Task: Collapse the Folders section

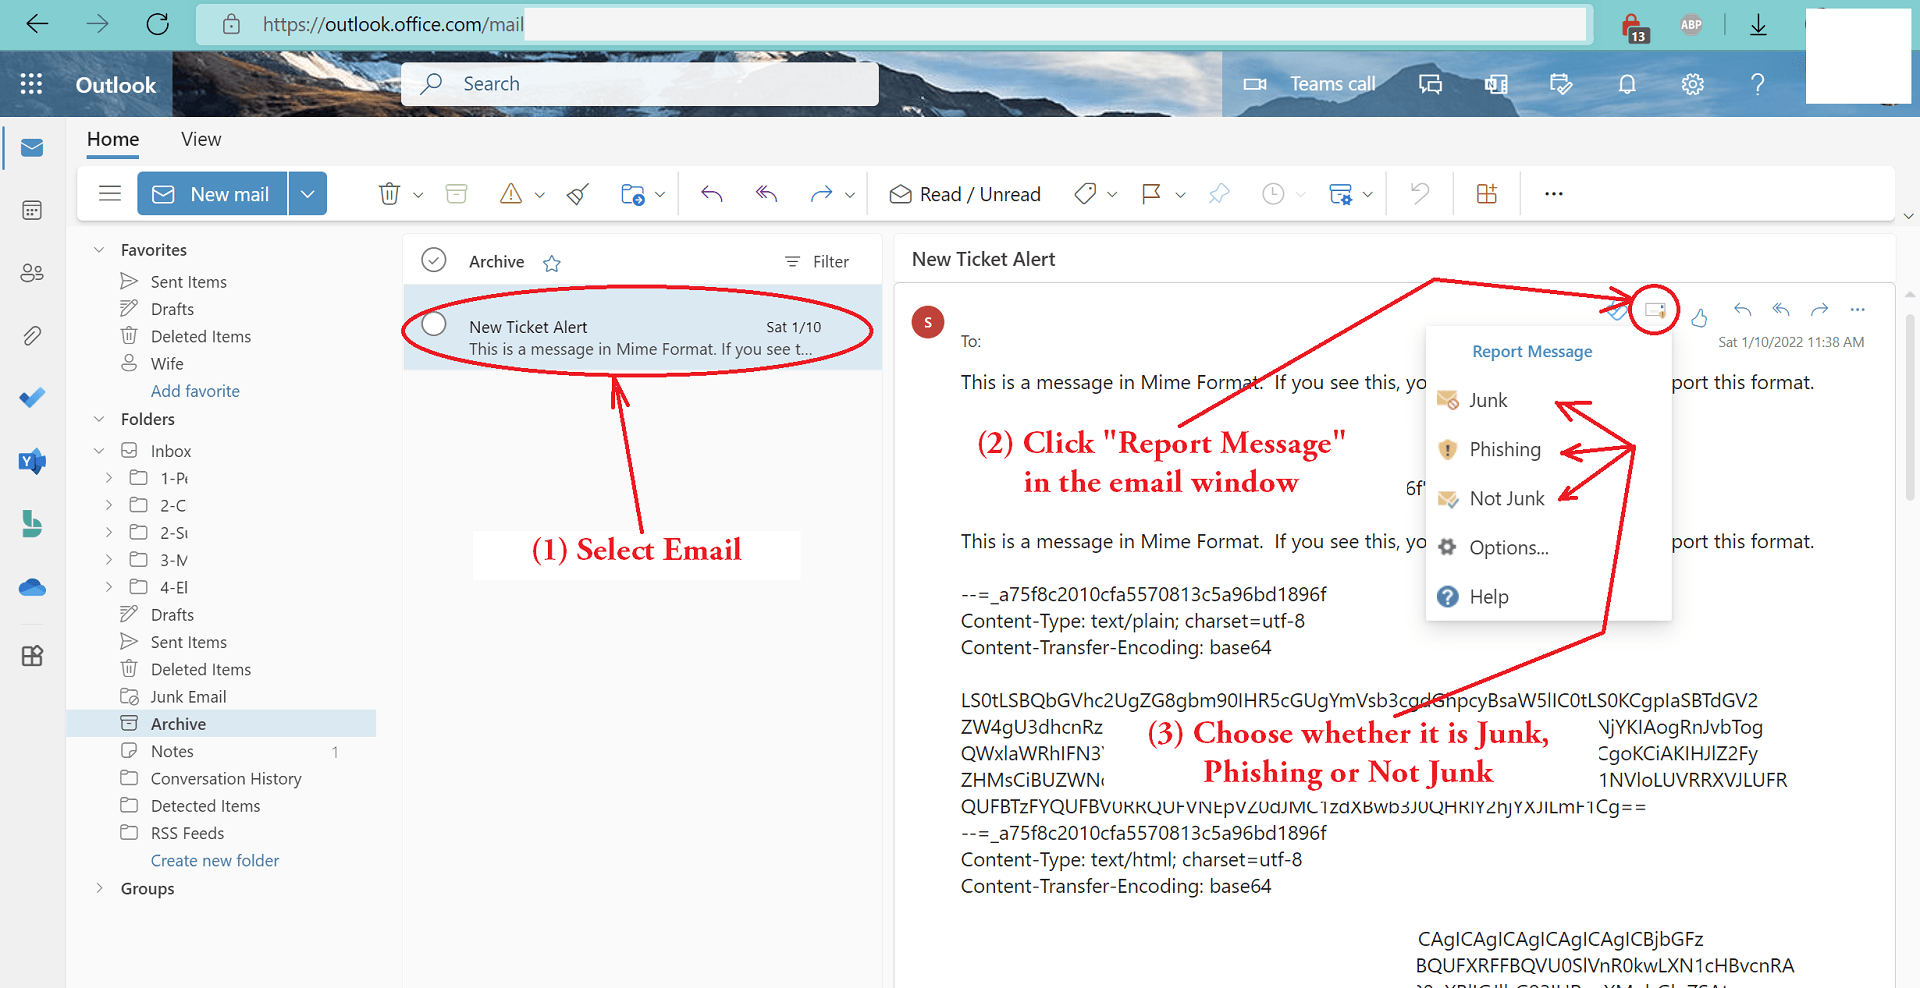Action: [x=99, y=419]
